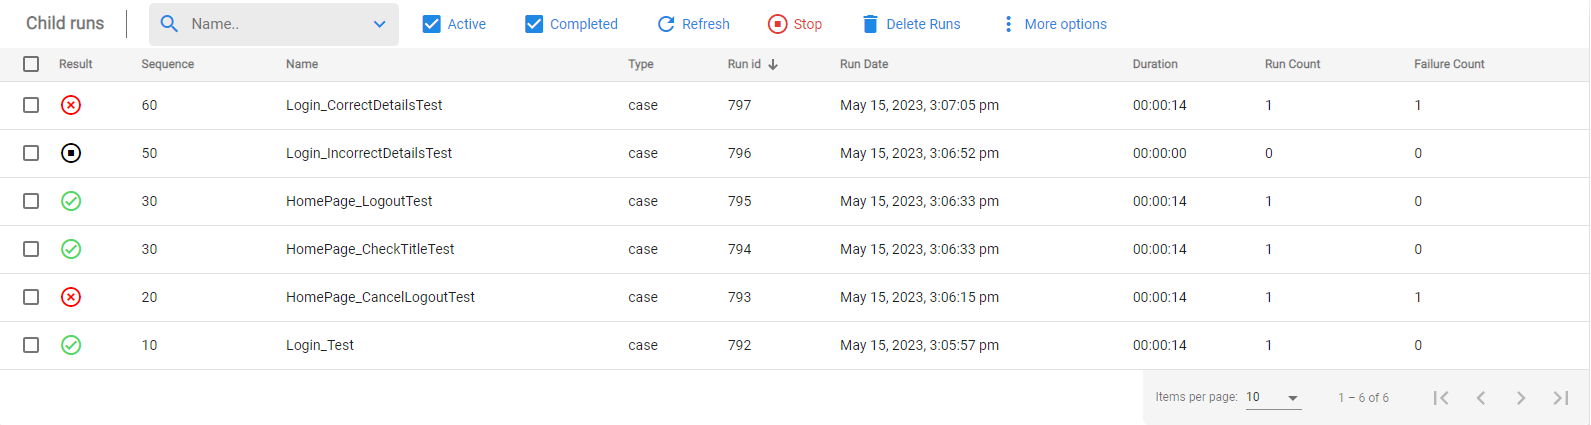Open the More options menu
1591x425 pixels.
click(x=1054, y=24)
